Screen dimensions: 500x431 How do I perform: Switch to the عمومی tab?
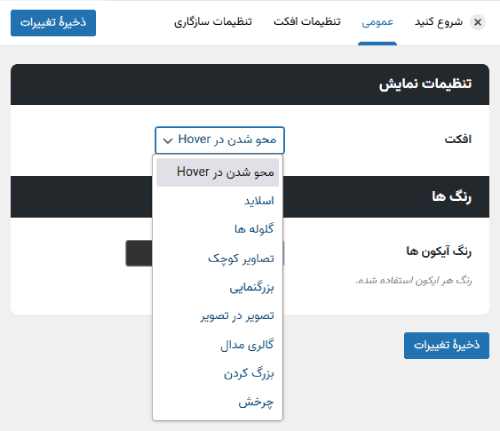pyautogui.click(x=377, y=22)
